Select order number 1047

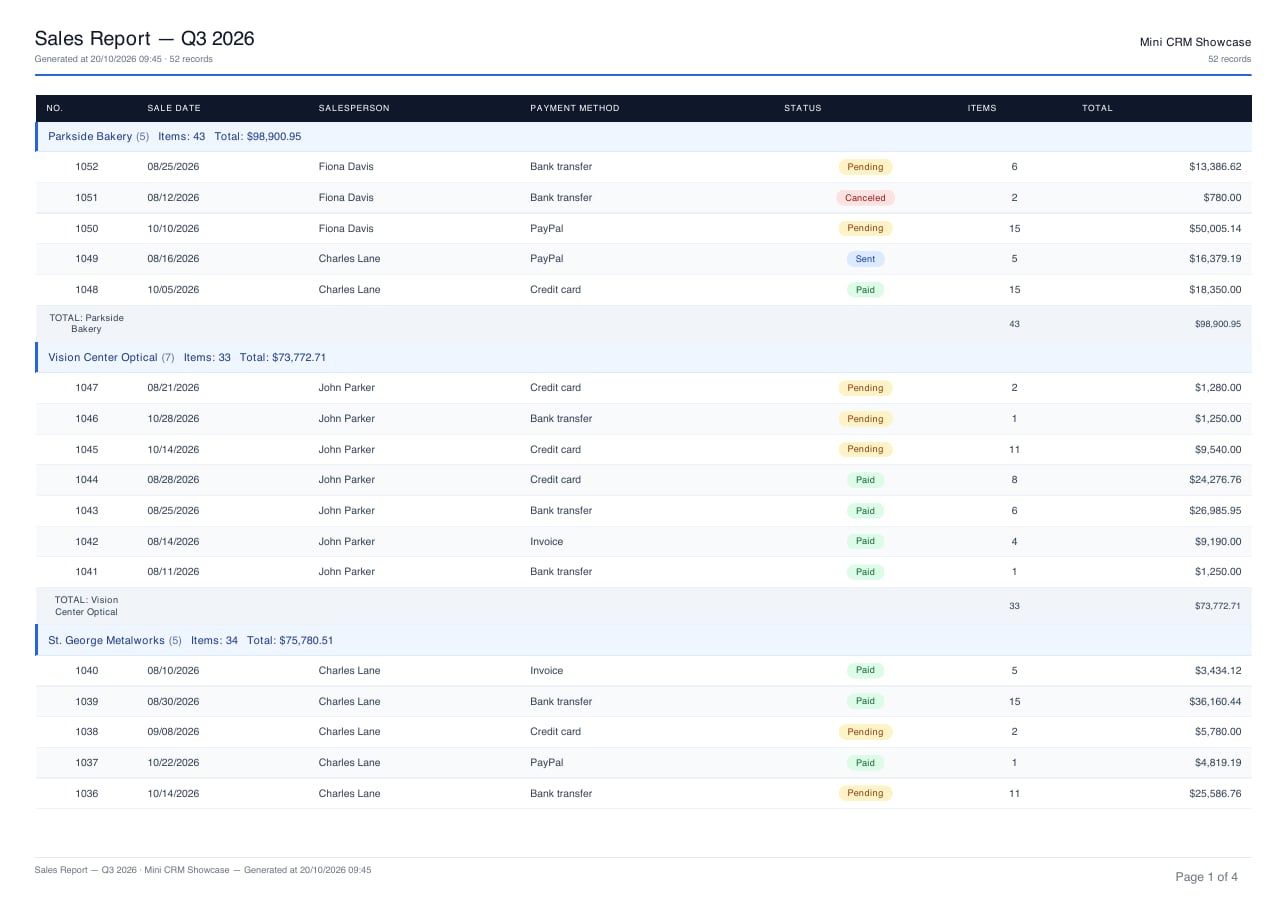tap(87, 388)
